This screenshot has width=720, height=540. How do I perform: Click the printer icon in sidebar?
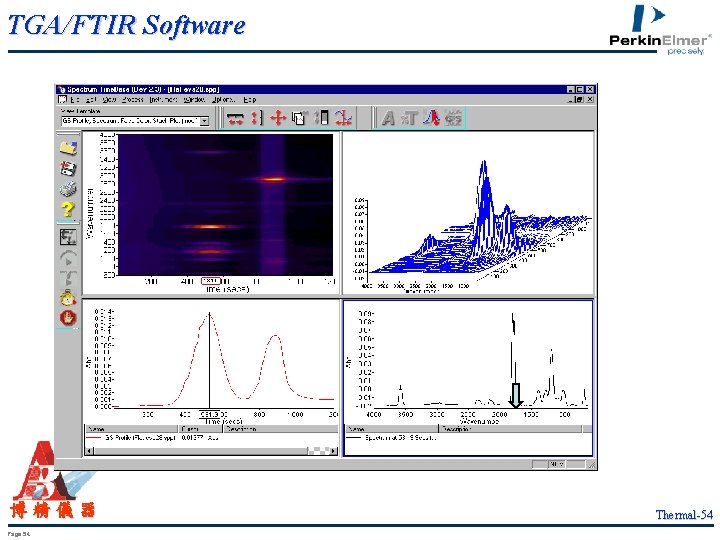68,189
